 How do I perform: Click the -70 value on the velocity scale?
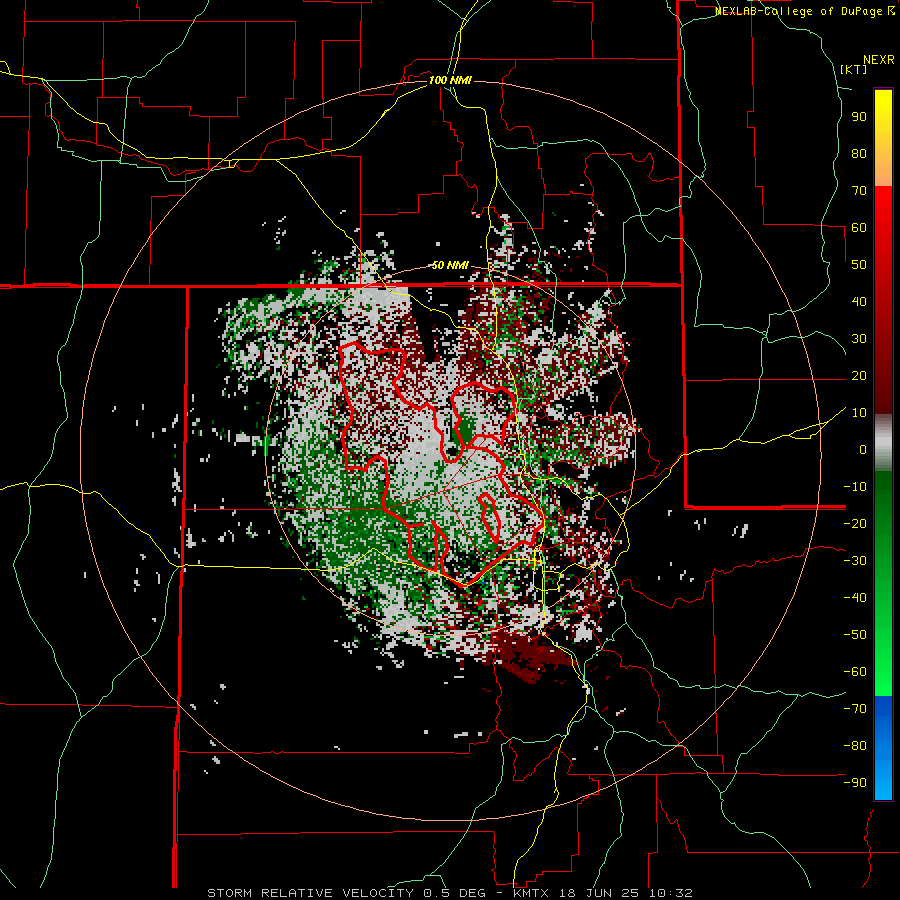pyautogui.click(x=855, y=709)
